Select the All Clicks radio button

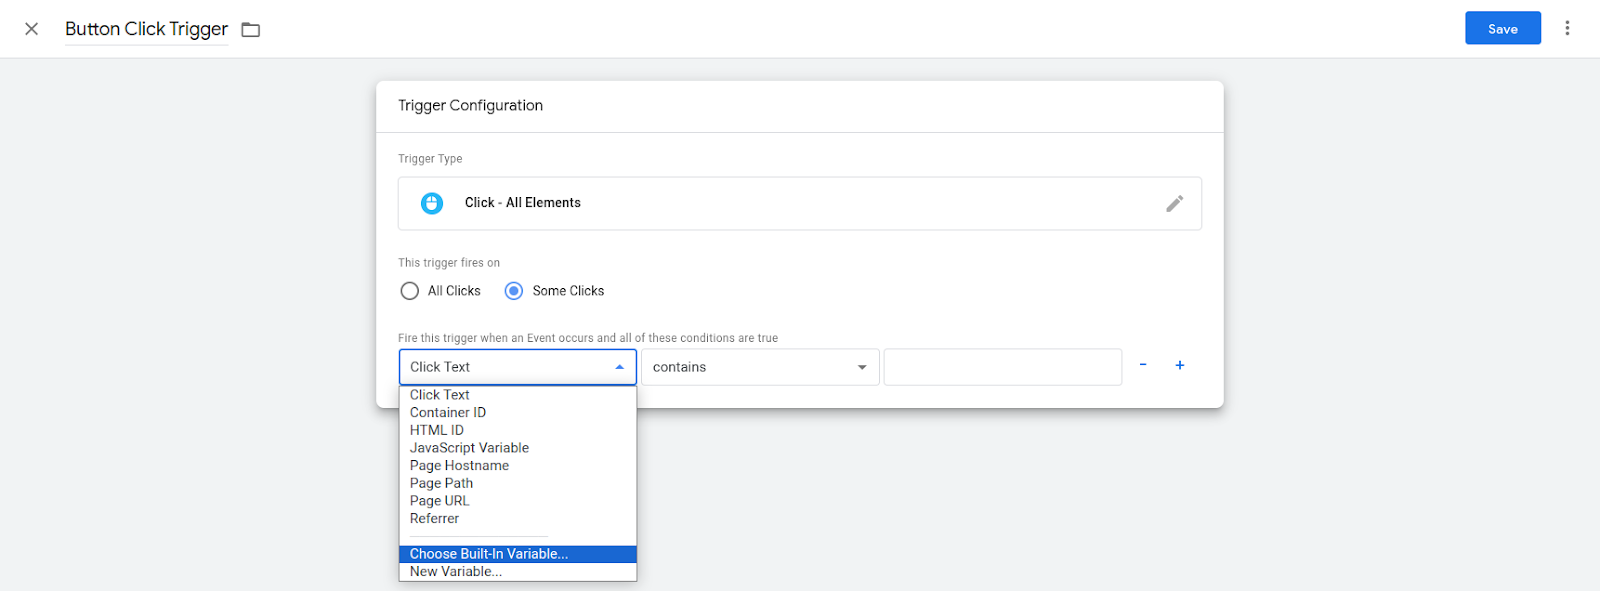coord(410,291)
